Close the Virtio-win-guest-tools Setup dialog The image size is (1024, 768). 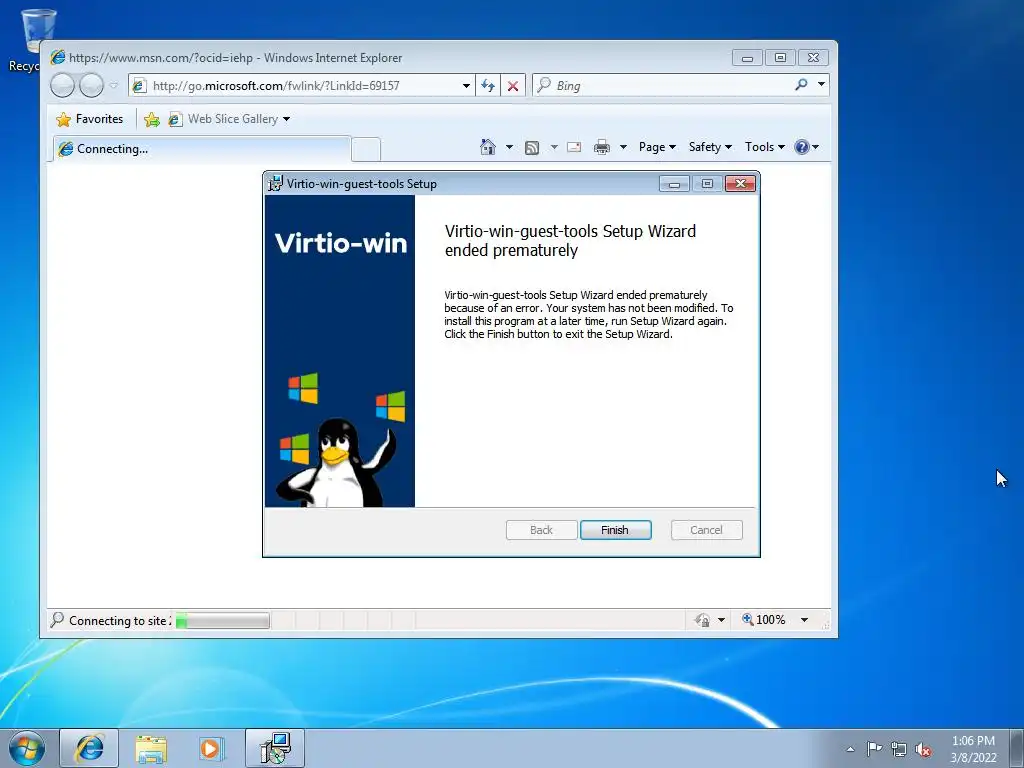[x=740, y=184]
